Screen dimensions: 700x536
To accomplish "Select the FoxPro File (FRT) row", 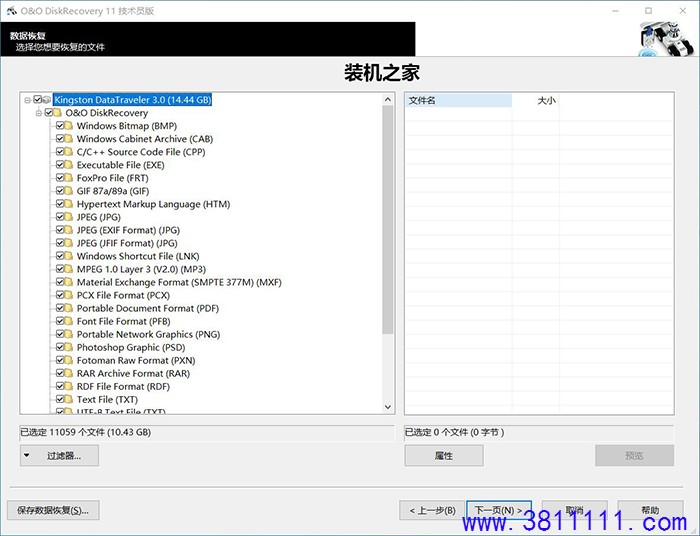I will tap(112, 178).
